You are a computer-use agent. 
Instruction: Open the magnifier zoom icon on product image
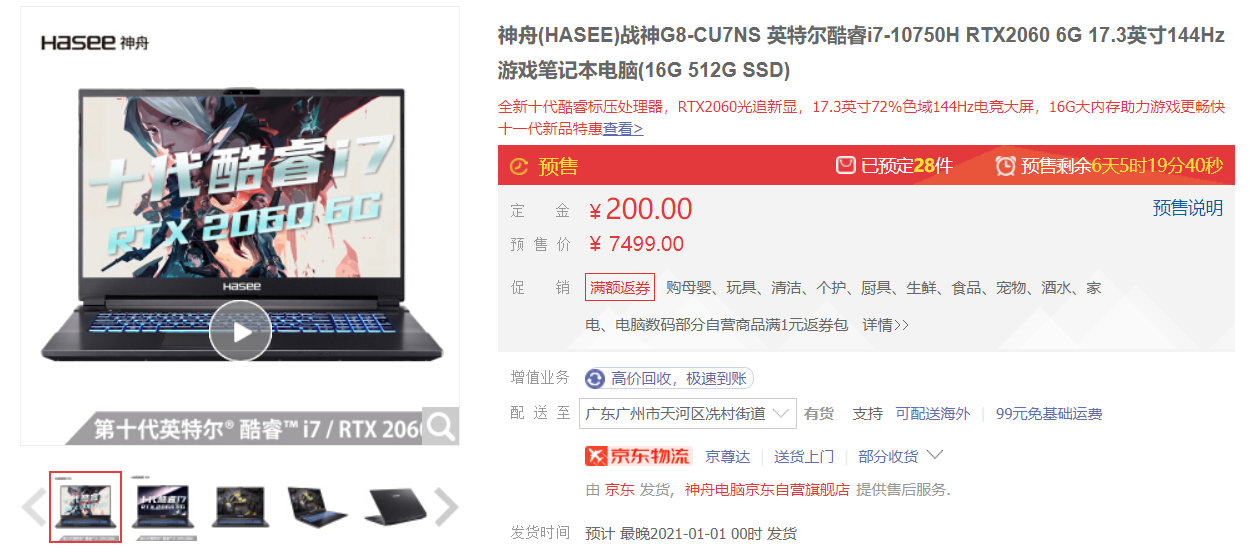pyautogui.click(x=440, y=426)
